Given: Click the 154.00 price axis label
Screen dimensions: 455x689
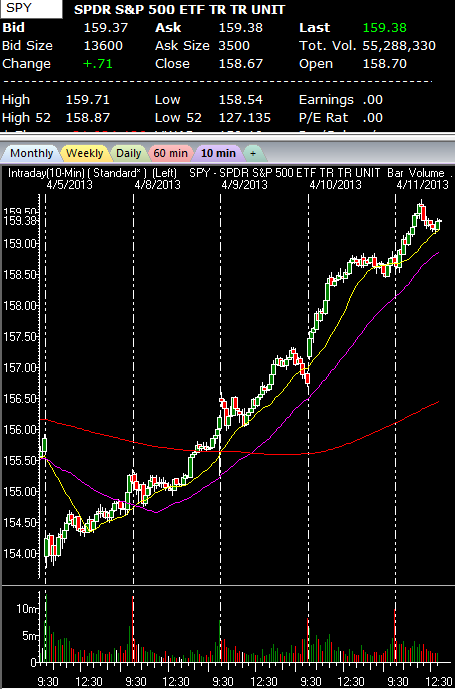Looking at the screenshot, I should [18, 554].
